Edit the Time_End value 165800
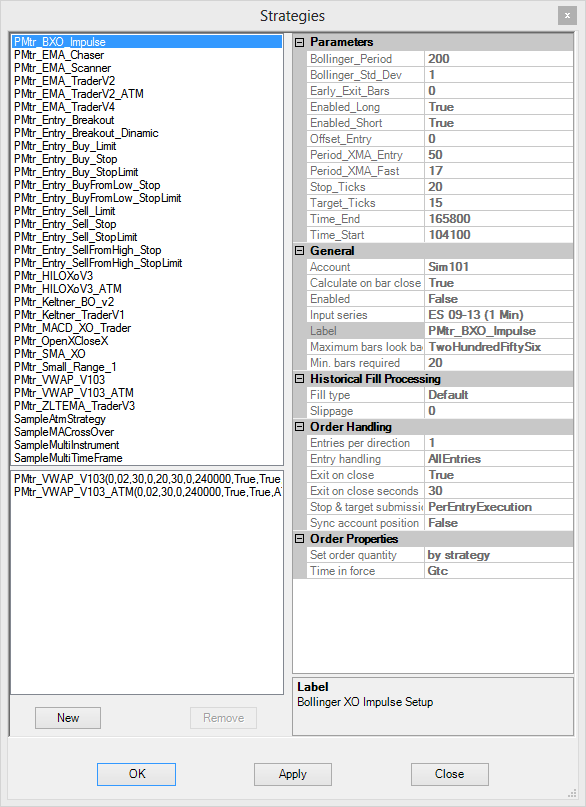The height and width of the screenshot is (807, 586). [499, 218]
